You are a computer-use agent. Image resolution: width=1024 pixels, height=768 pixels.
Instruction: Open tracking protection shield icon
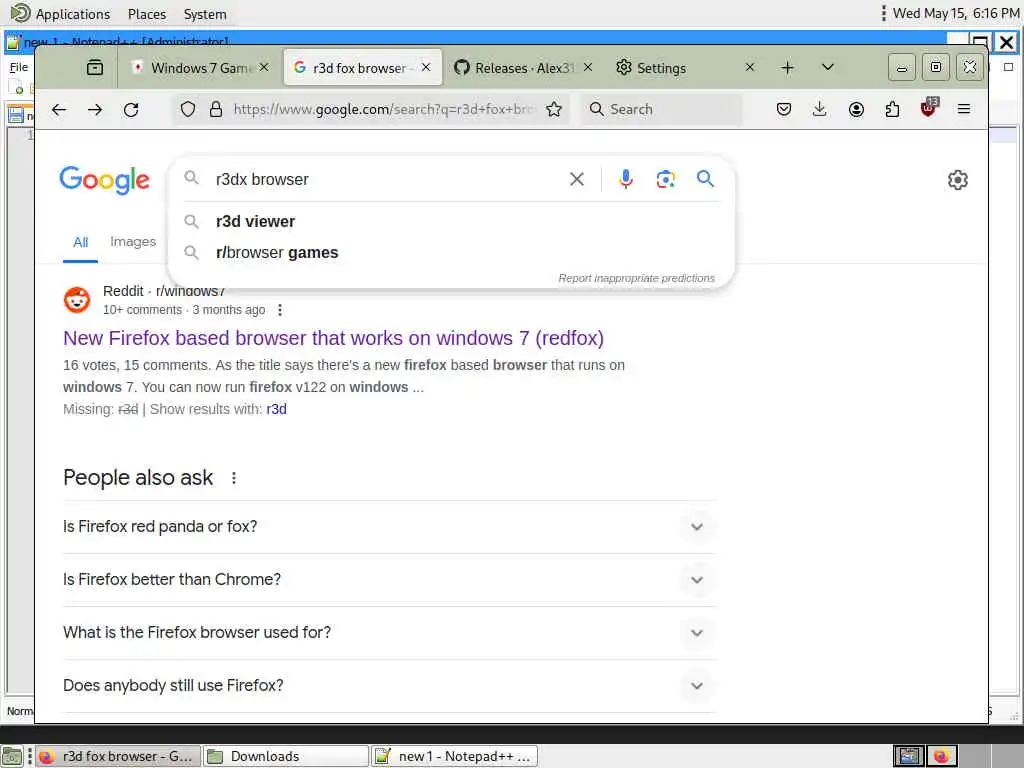[187, 109]
